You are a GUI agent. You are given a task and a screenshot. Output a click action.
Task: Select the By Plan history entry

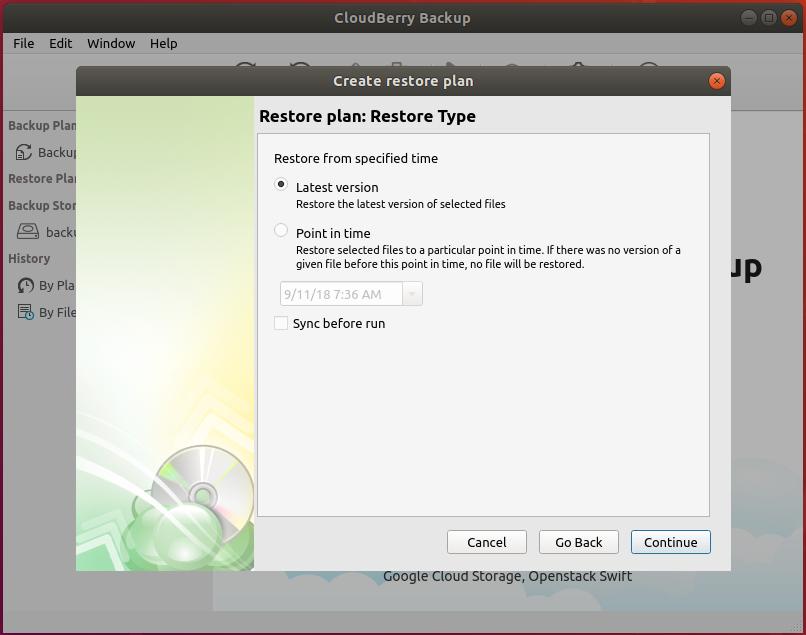pyautogui.click(x=57, y=285)
